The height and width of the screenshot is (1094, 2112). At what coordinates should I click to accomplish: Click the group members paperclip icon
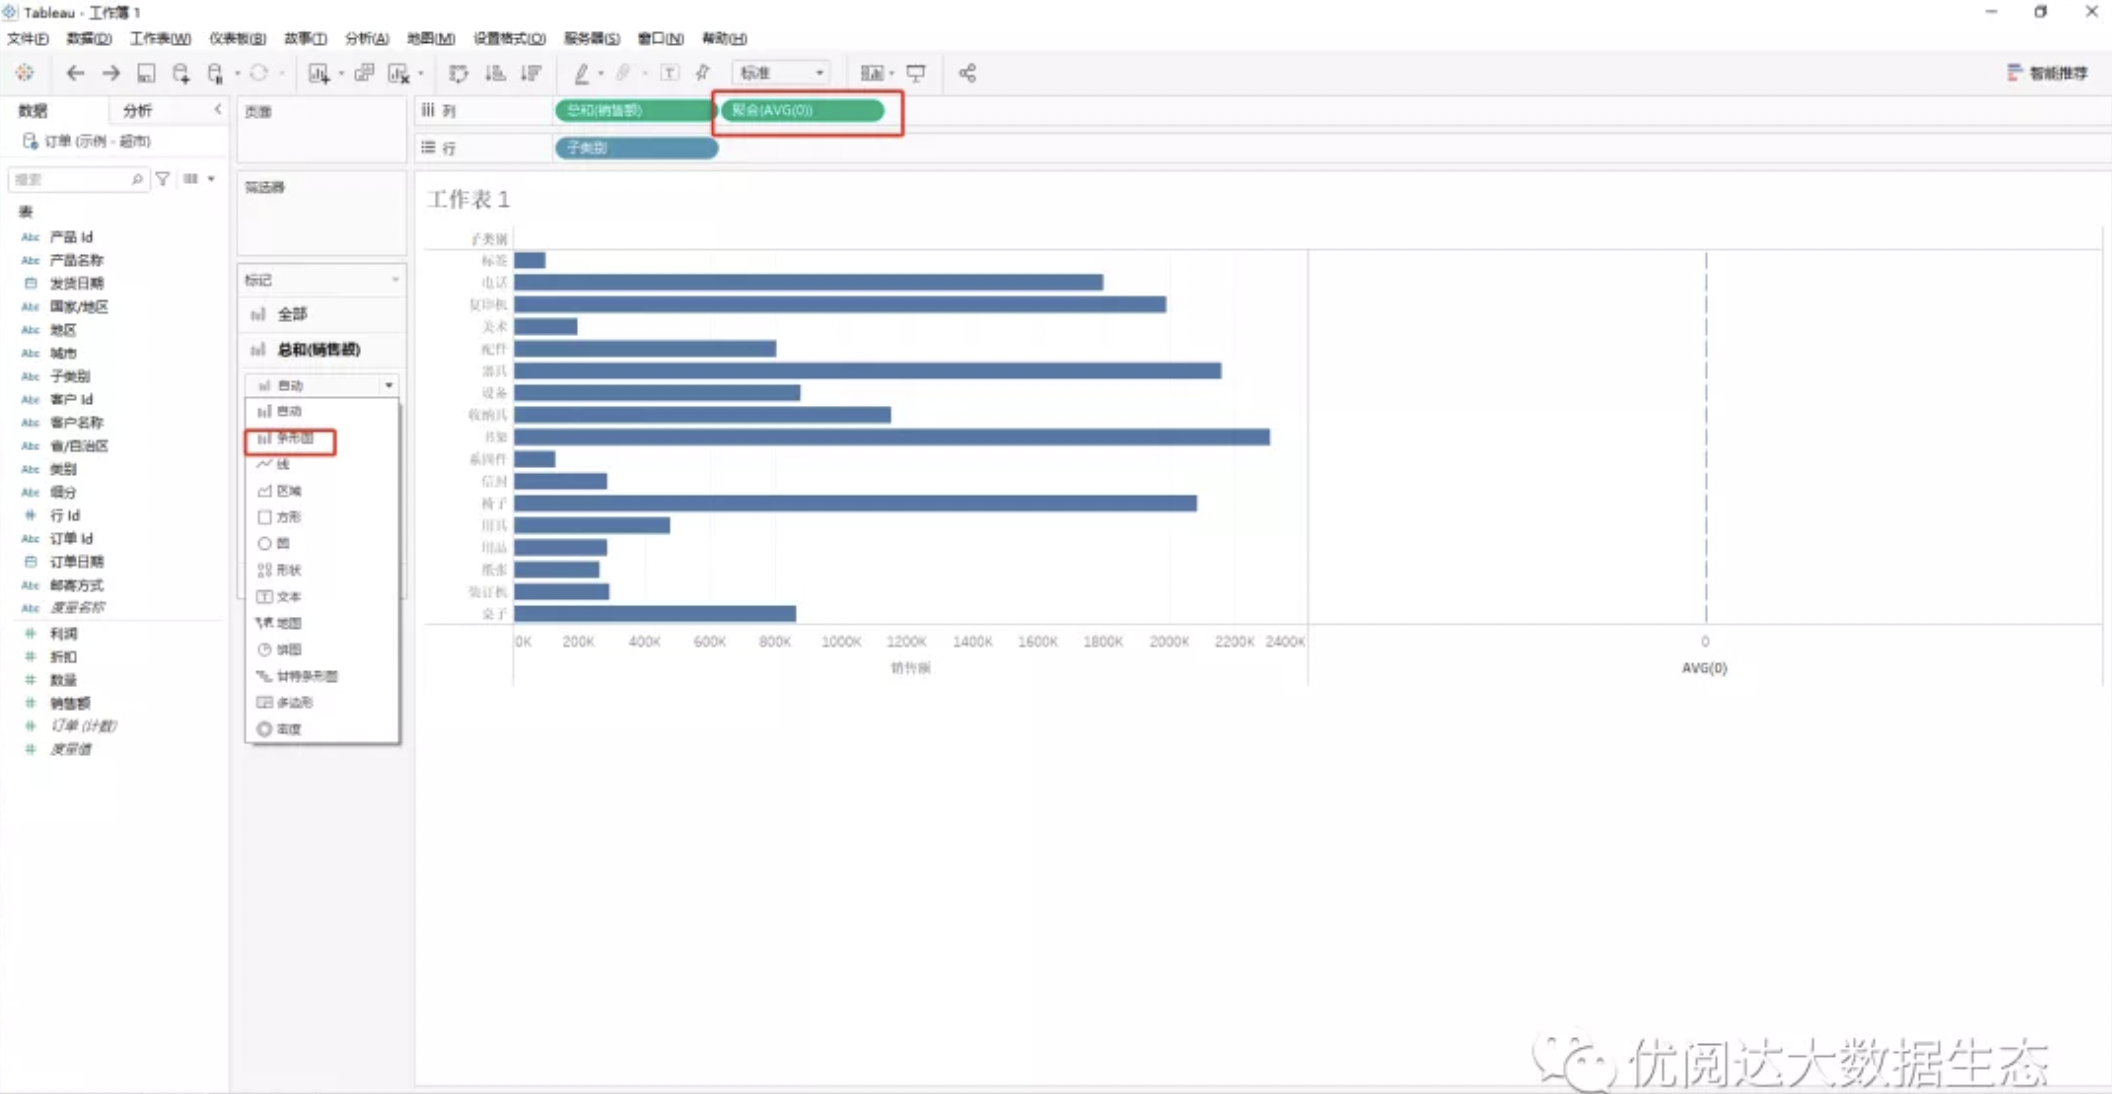(623, 73)
